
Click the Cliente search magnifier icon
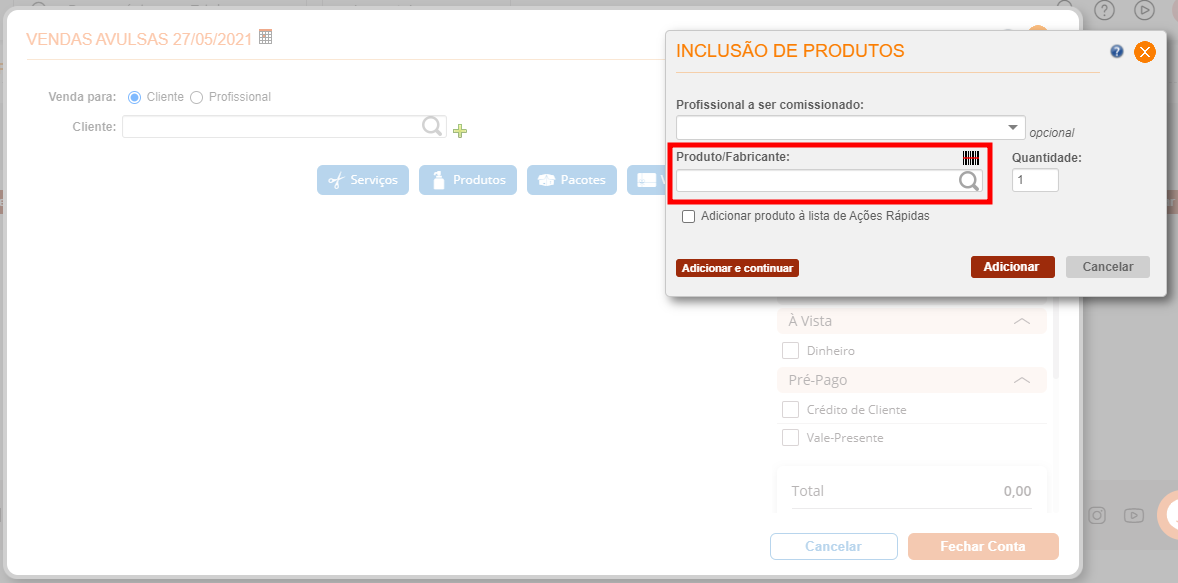[432, 125]
